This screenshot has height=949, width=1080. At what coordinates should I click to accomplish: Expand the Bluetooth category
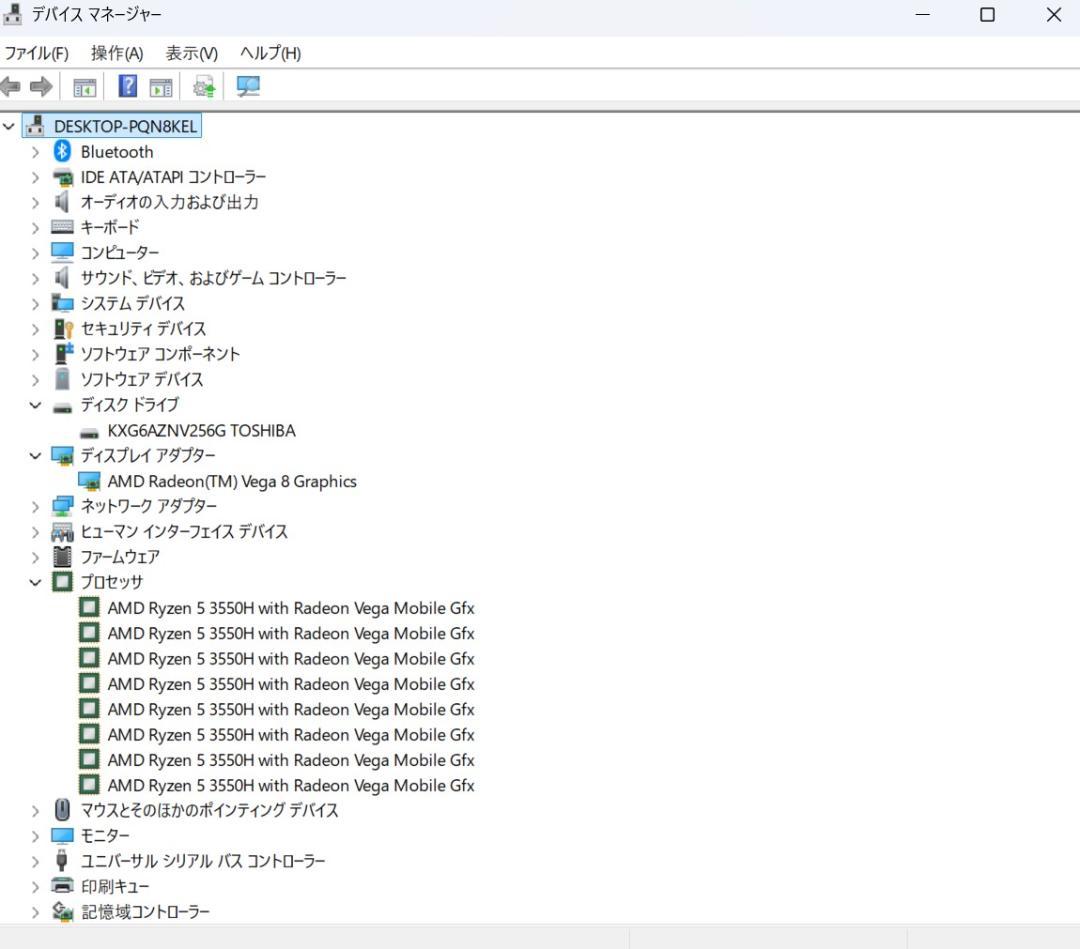click(35, 151)
